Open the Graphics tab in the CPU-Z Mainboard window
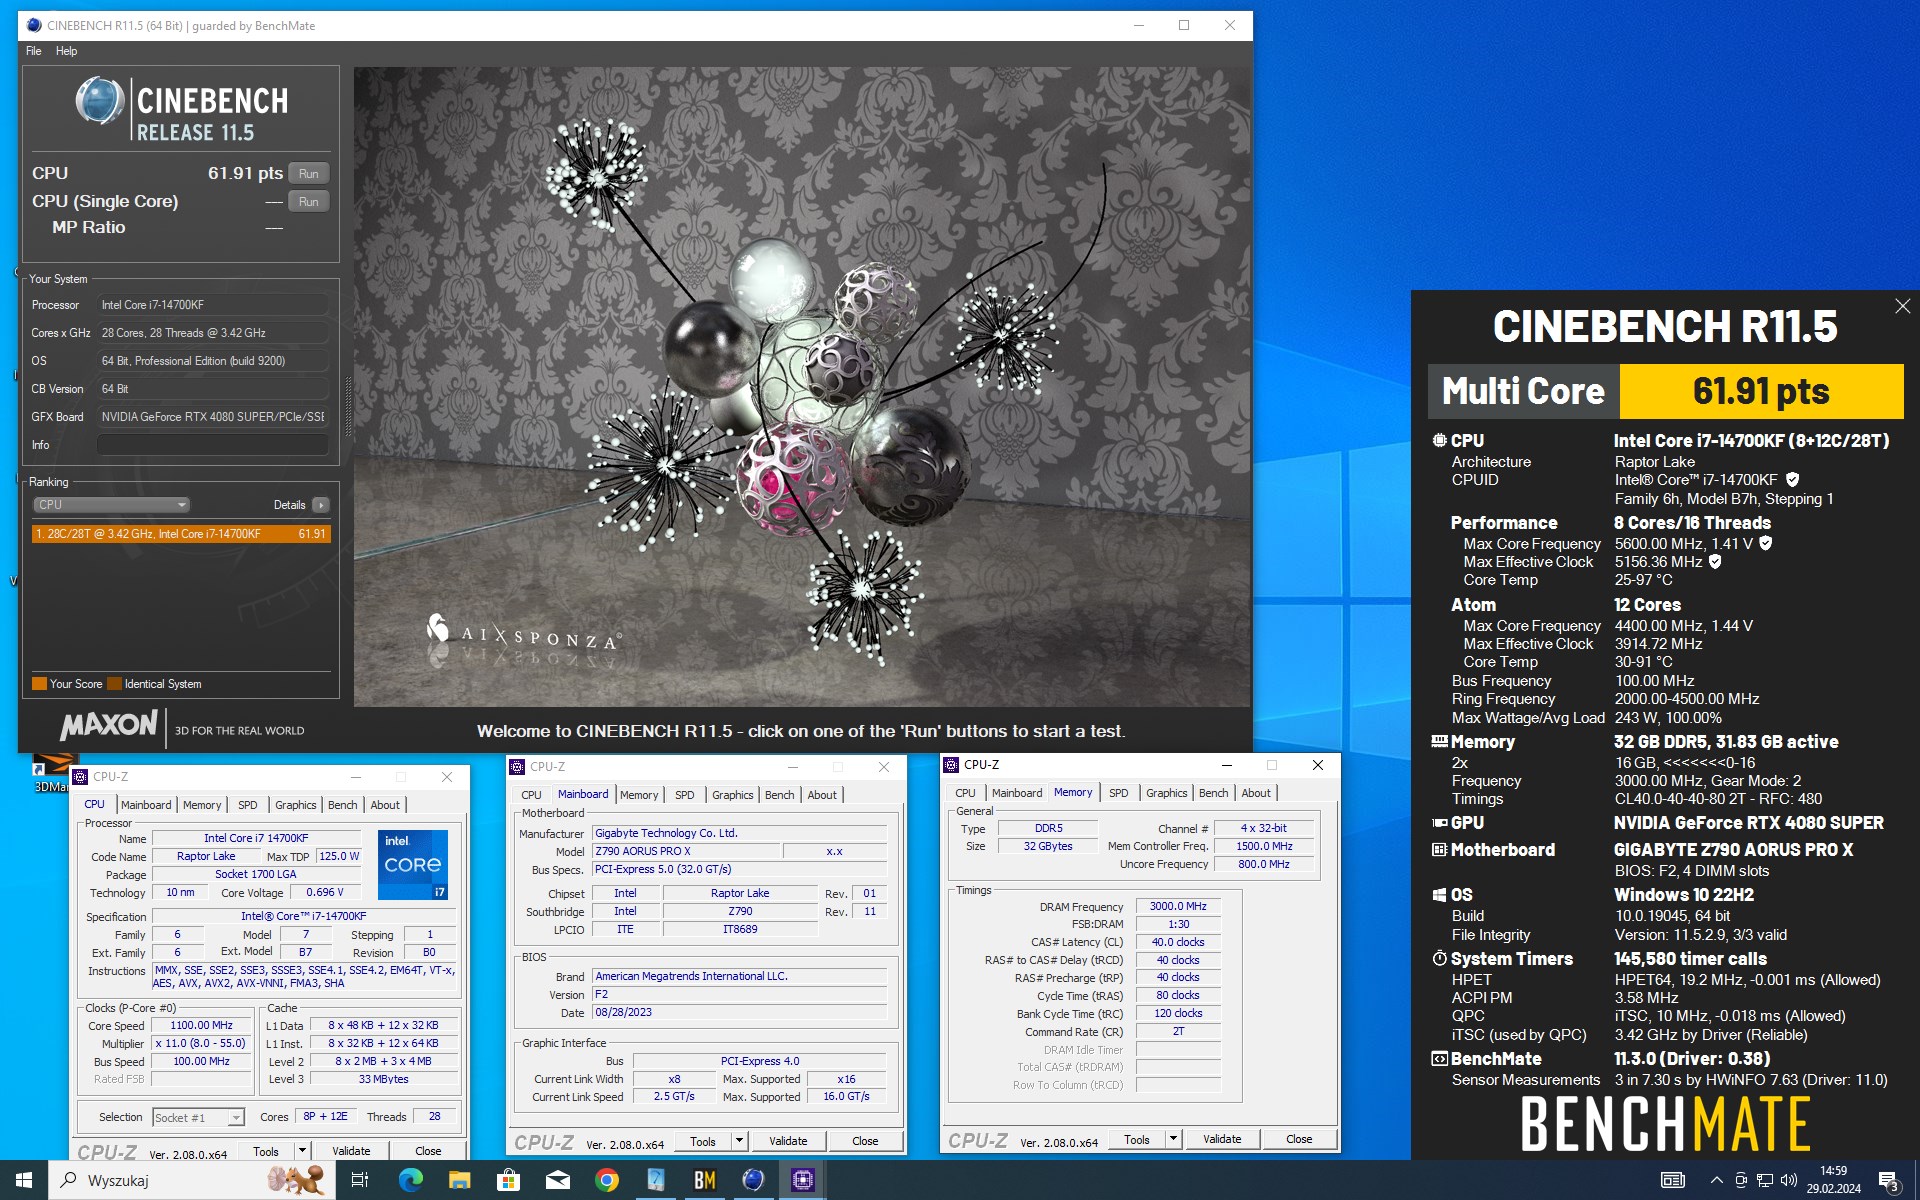 pyautogui.click(x=732, y=795)
